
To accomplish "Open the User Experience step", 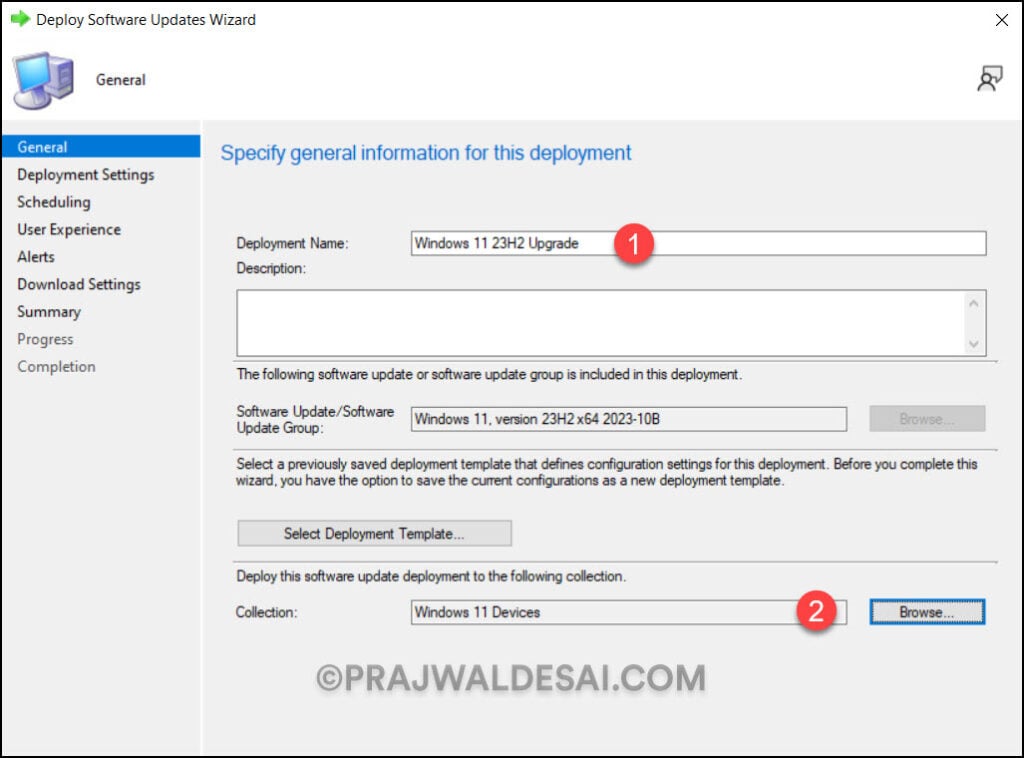I will [x=69, y=229].
